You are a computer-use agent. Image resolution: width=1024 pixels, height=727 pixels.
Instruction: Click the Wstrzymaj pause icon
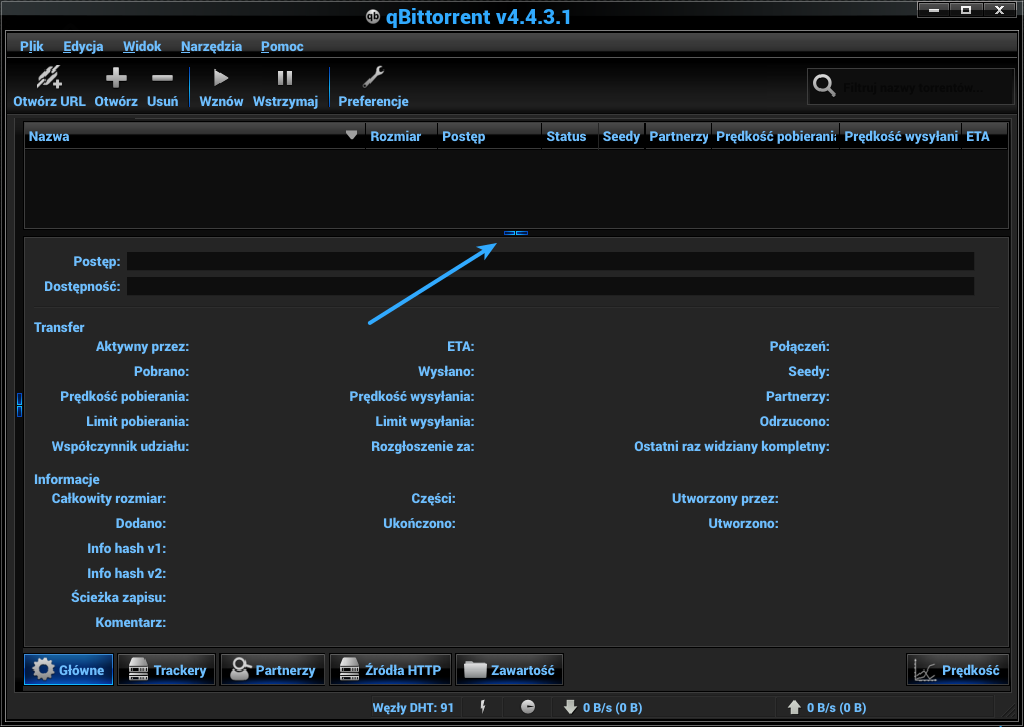(285, 78)
